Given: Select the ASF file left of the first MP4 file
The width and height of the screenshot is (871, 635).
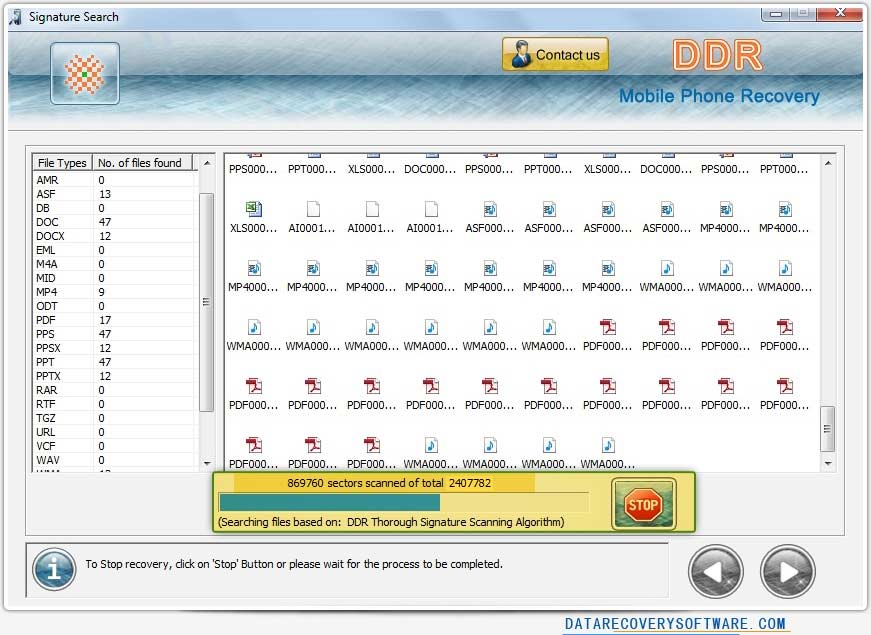Looking at the screenshot, I should tap(667, 217).
